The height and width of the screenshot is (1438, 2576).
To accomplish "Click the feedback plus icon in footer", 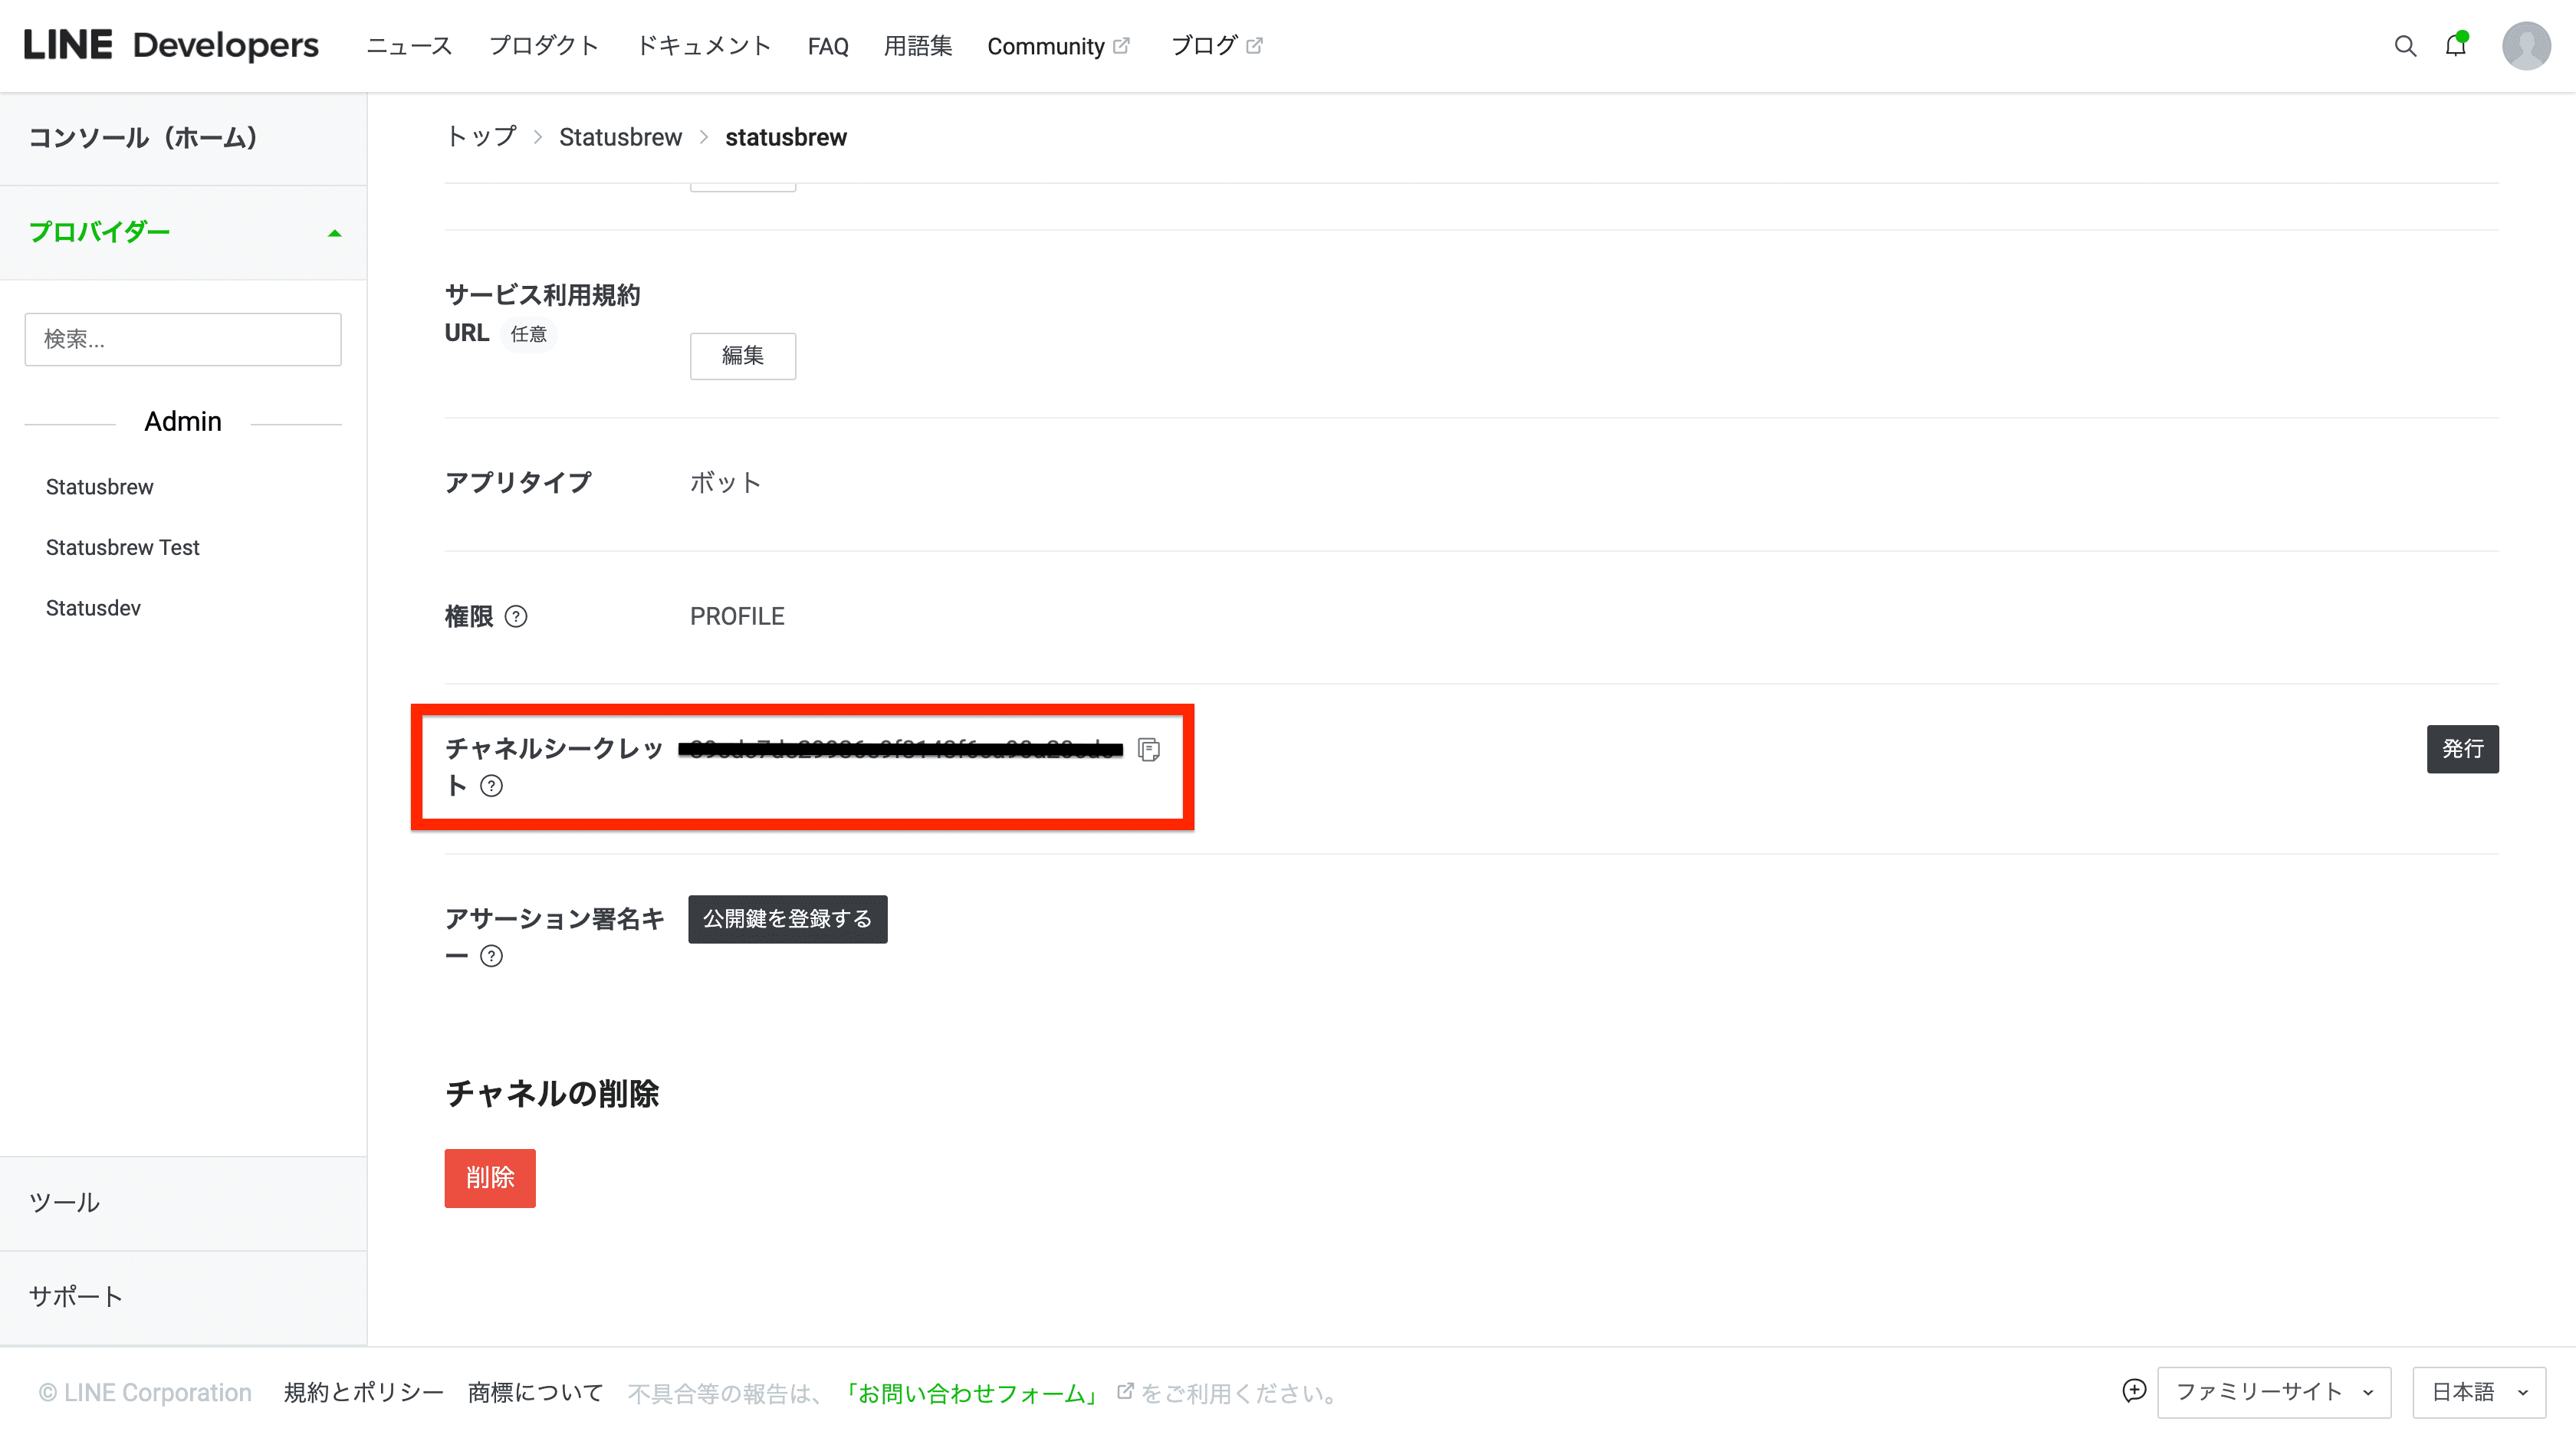I will [2133, 1391].
